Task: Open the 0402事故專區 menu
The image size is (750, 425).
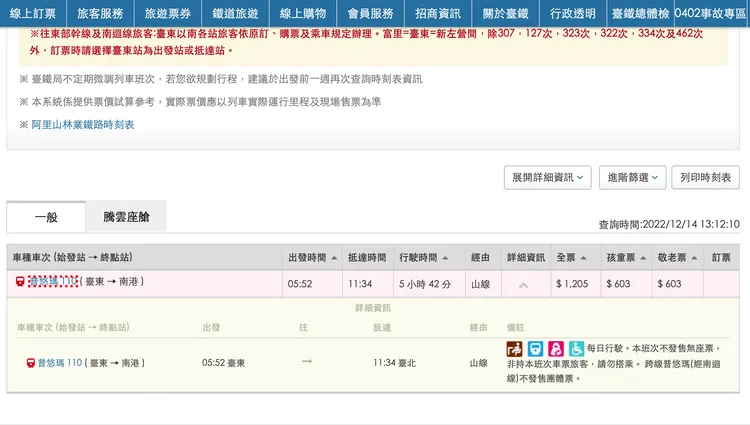Action: tap(711, 13)
